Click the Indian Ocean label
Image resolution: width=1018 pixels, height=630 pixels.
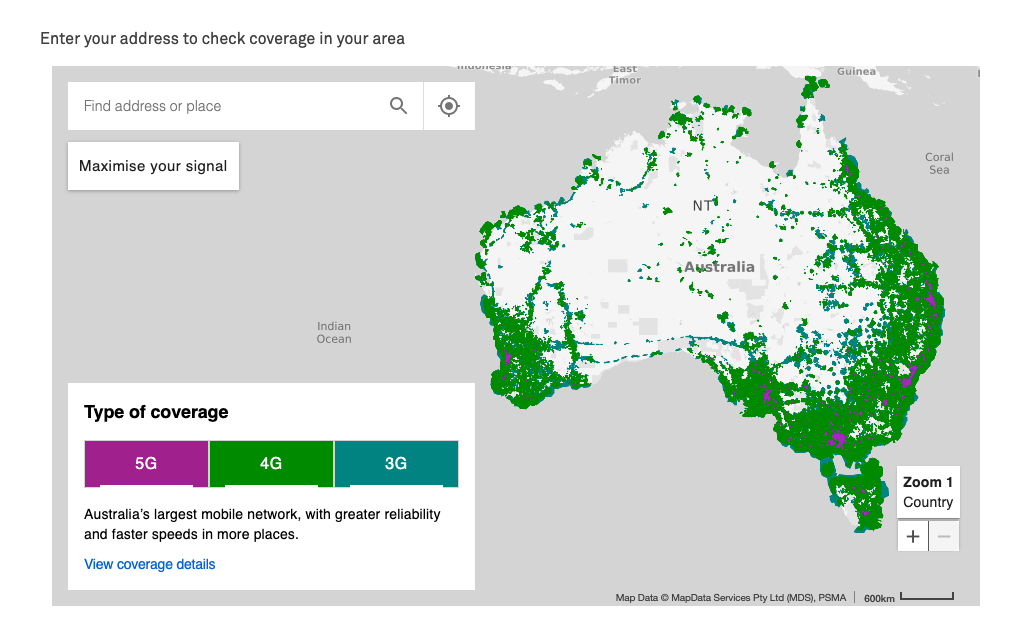point(334,333)
